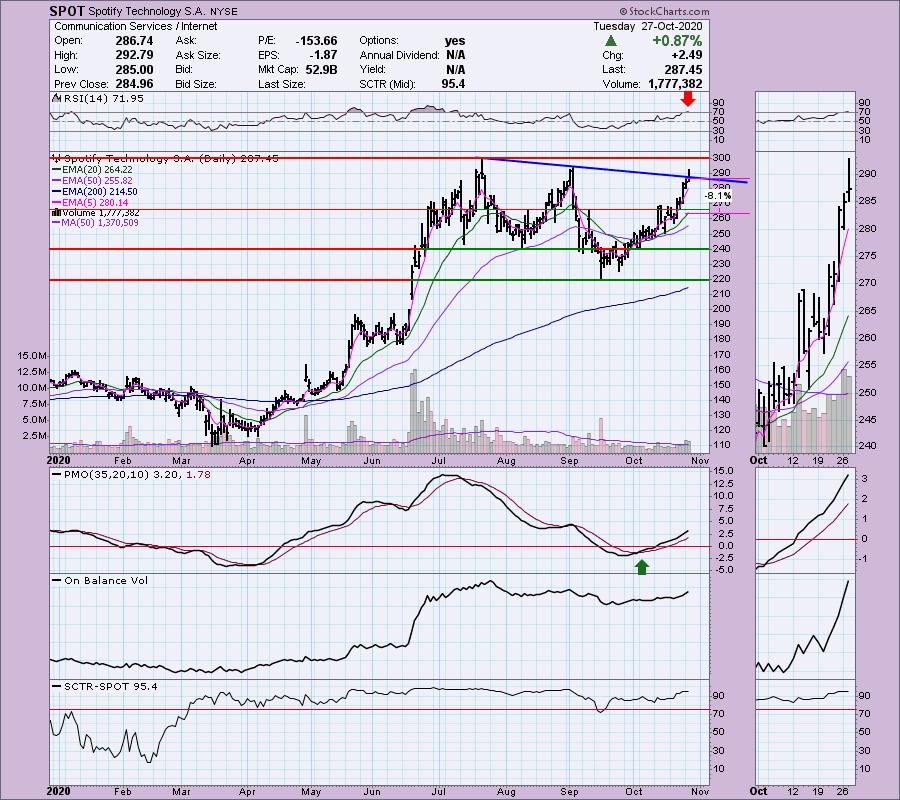
Task: Click the -8.1% annotation label
Action: [717, 196]
